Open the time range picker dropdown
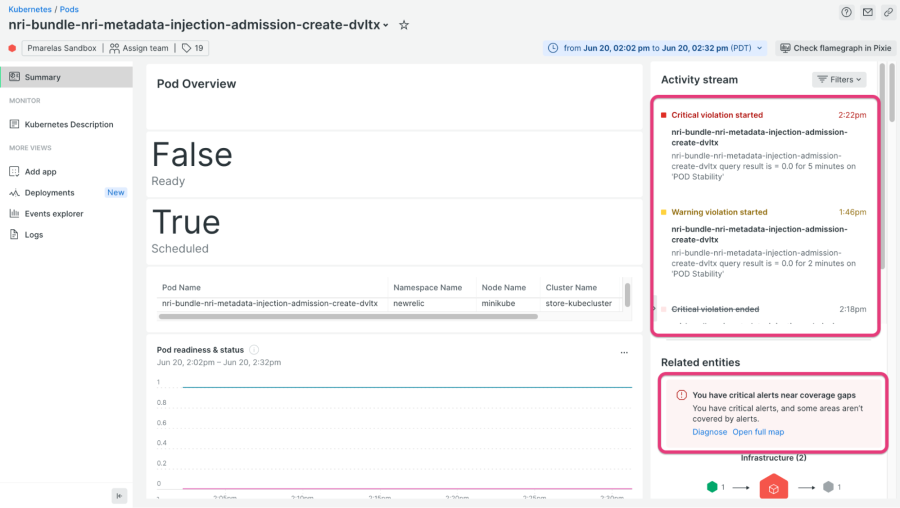Screen dimensions: 900x508 point(656,48)
